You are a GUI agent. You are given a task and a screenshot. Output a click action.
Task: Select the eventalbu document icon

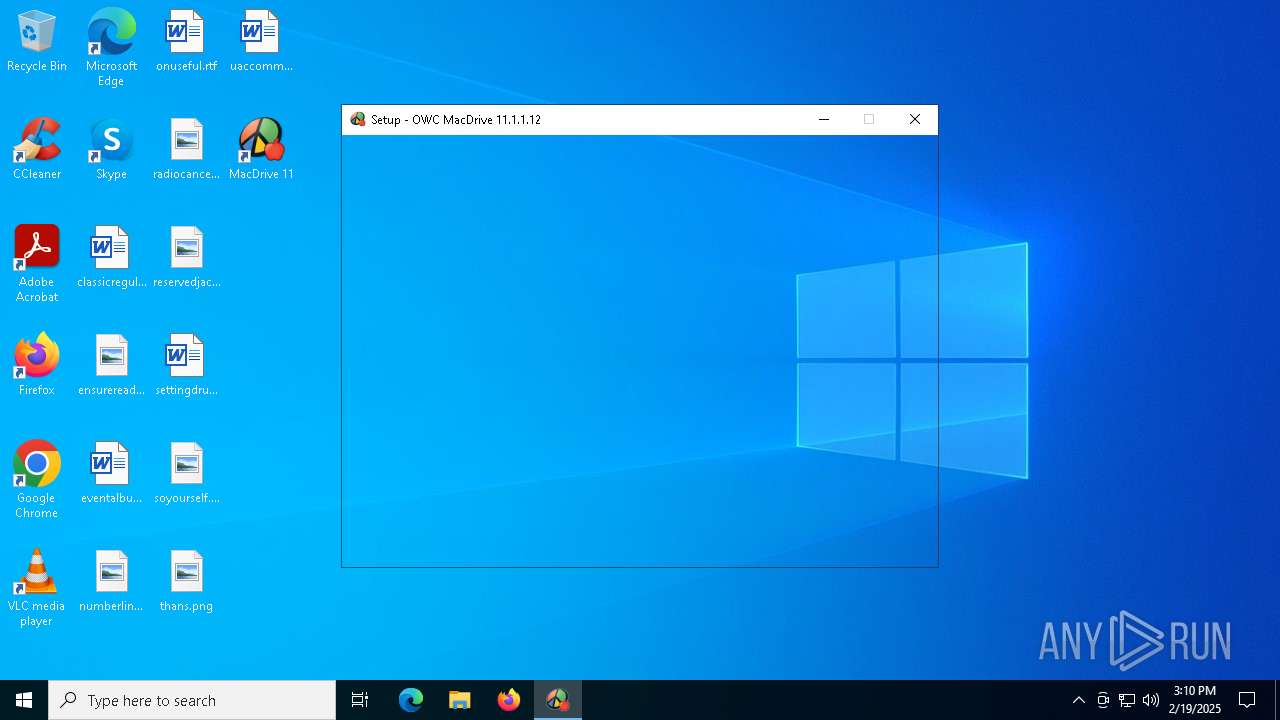tap(111, 474)
